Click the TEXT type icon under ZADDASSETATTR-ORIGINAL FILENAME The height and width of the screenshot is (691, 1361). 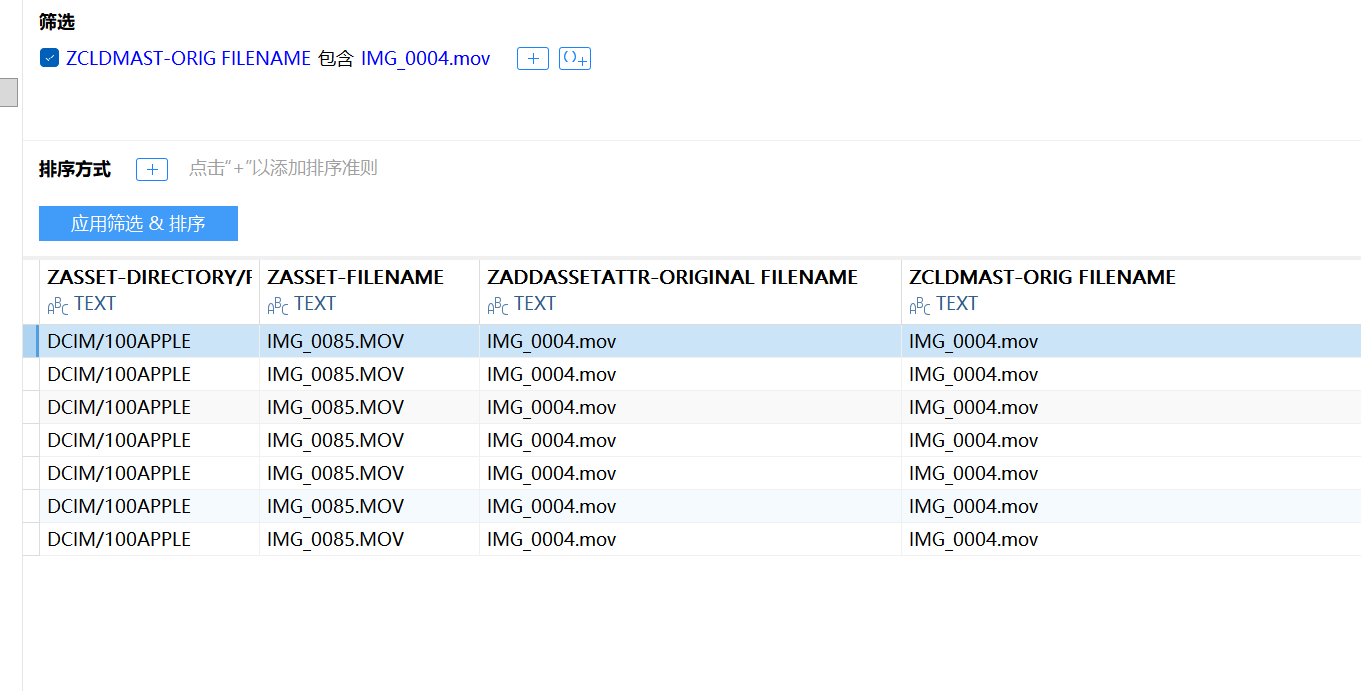click(497, 305)
